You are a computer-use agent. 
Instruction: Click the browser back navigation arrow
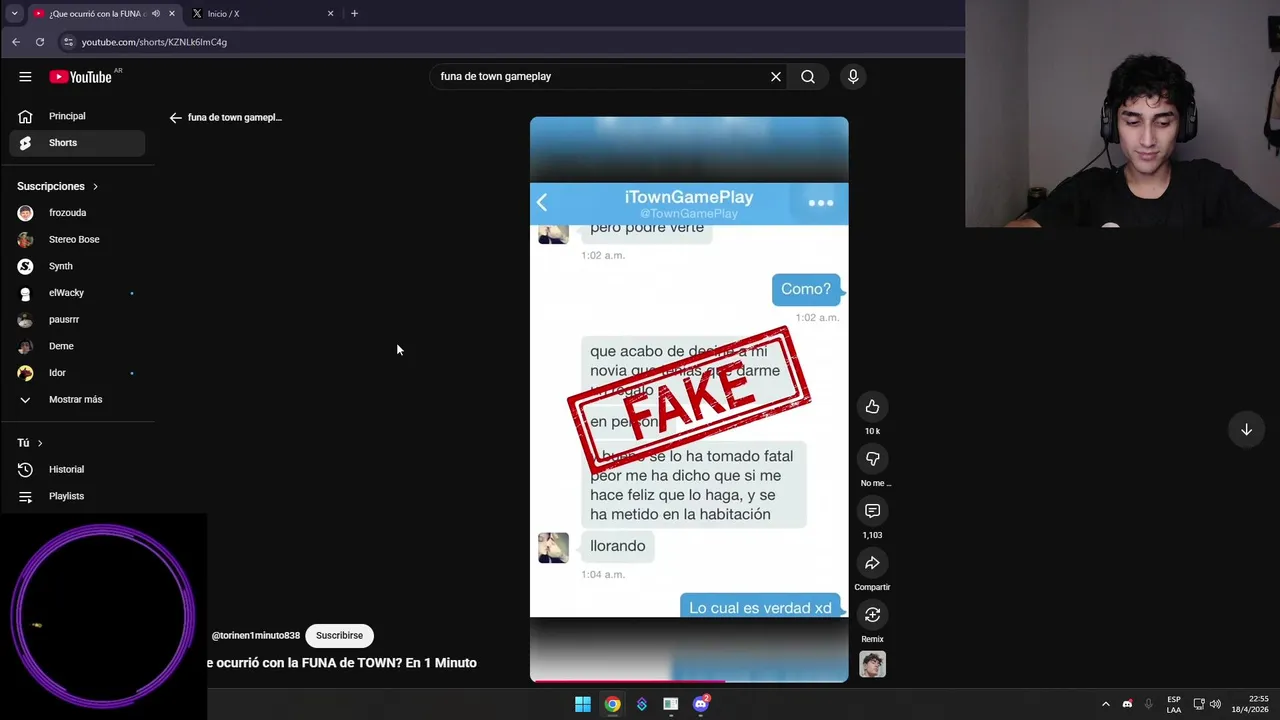(16, 42)
